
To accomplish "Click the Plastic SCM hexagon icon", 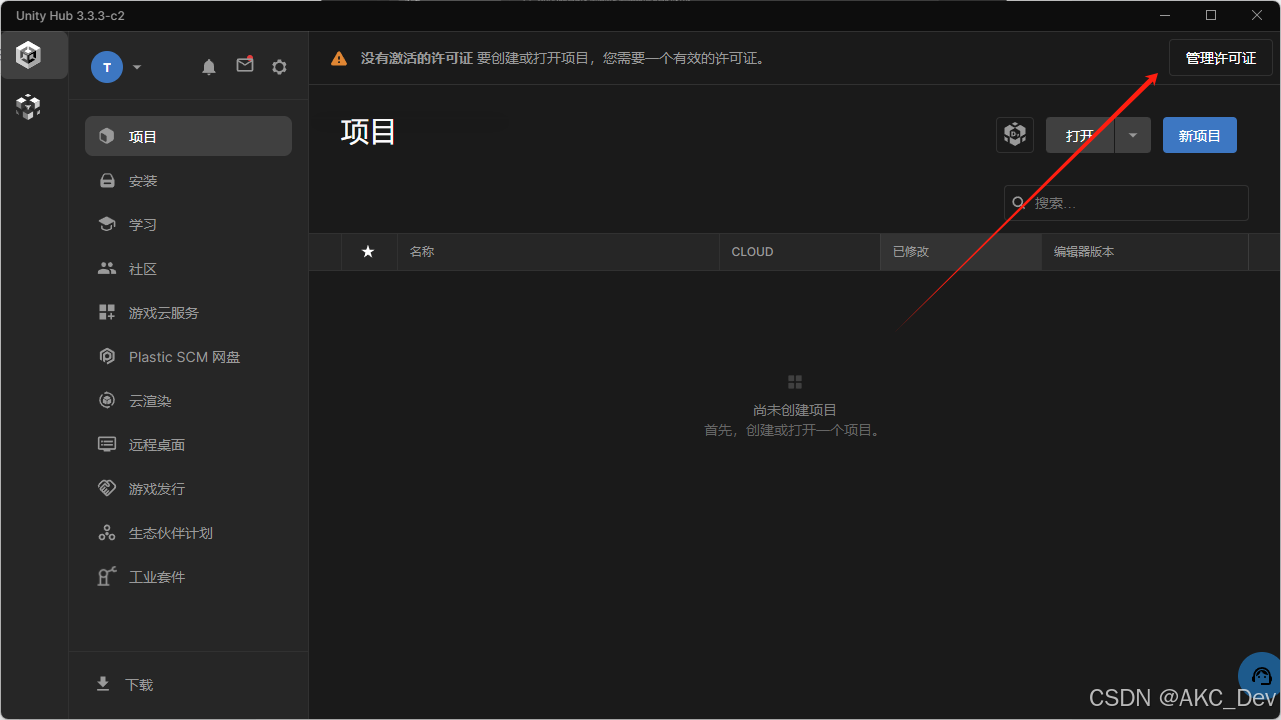I will pos(107,357).
